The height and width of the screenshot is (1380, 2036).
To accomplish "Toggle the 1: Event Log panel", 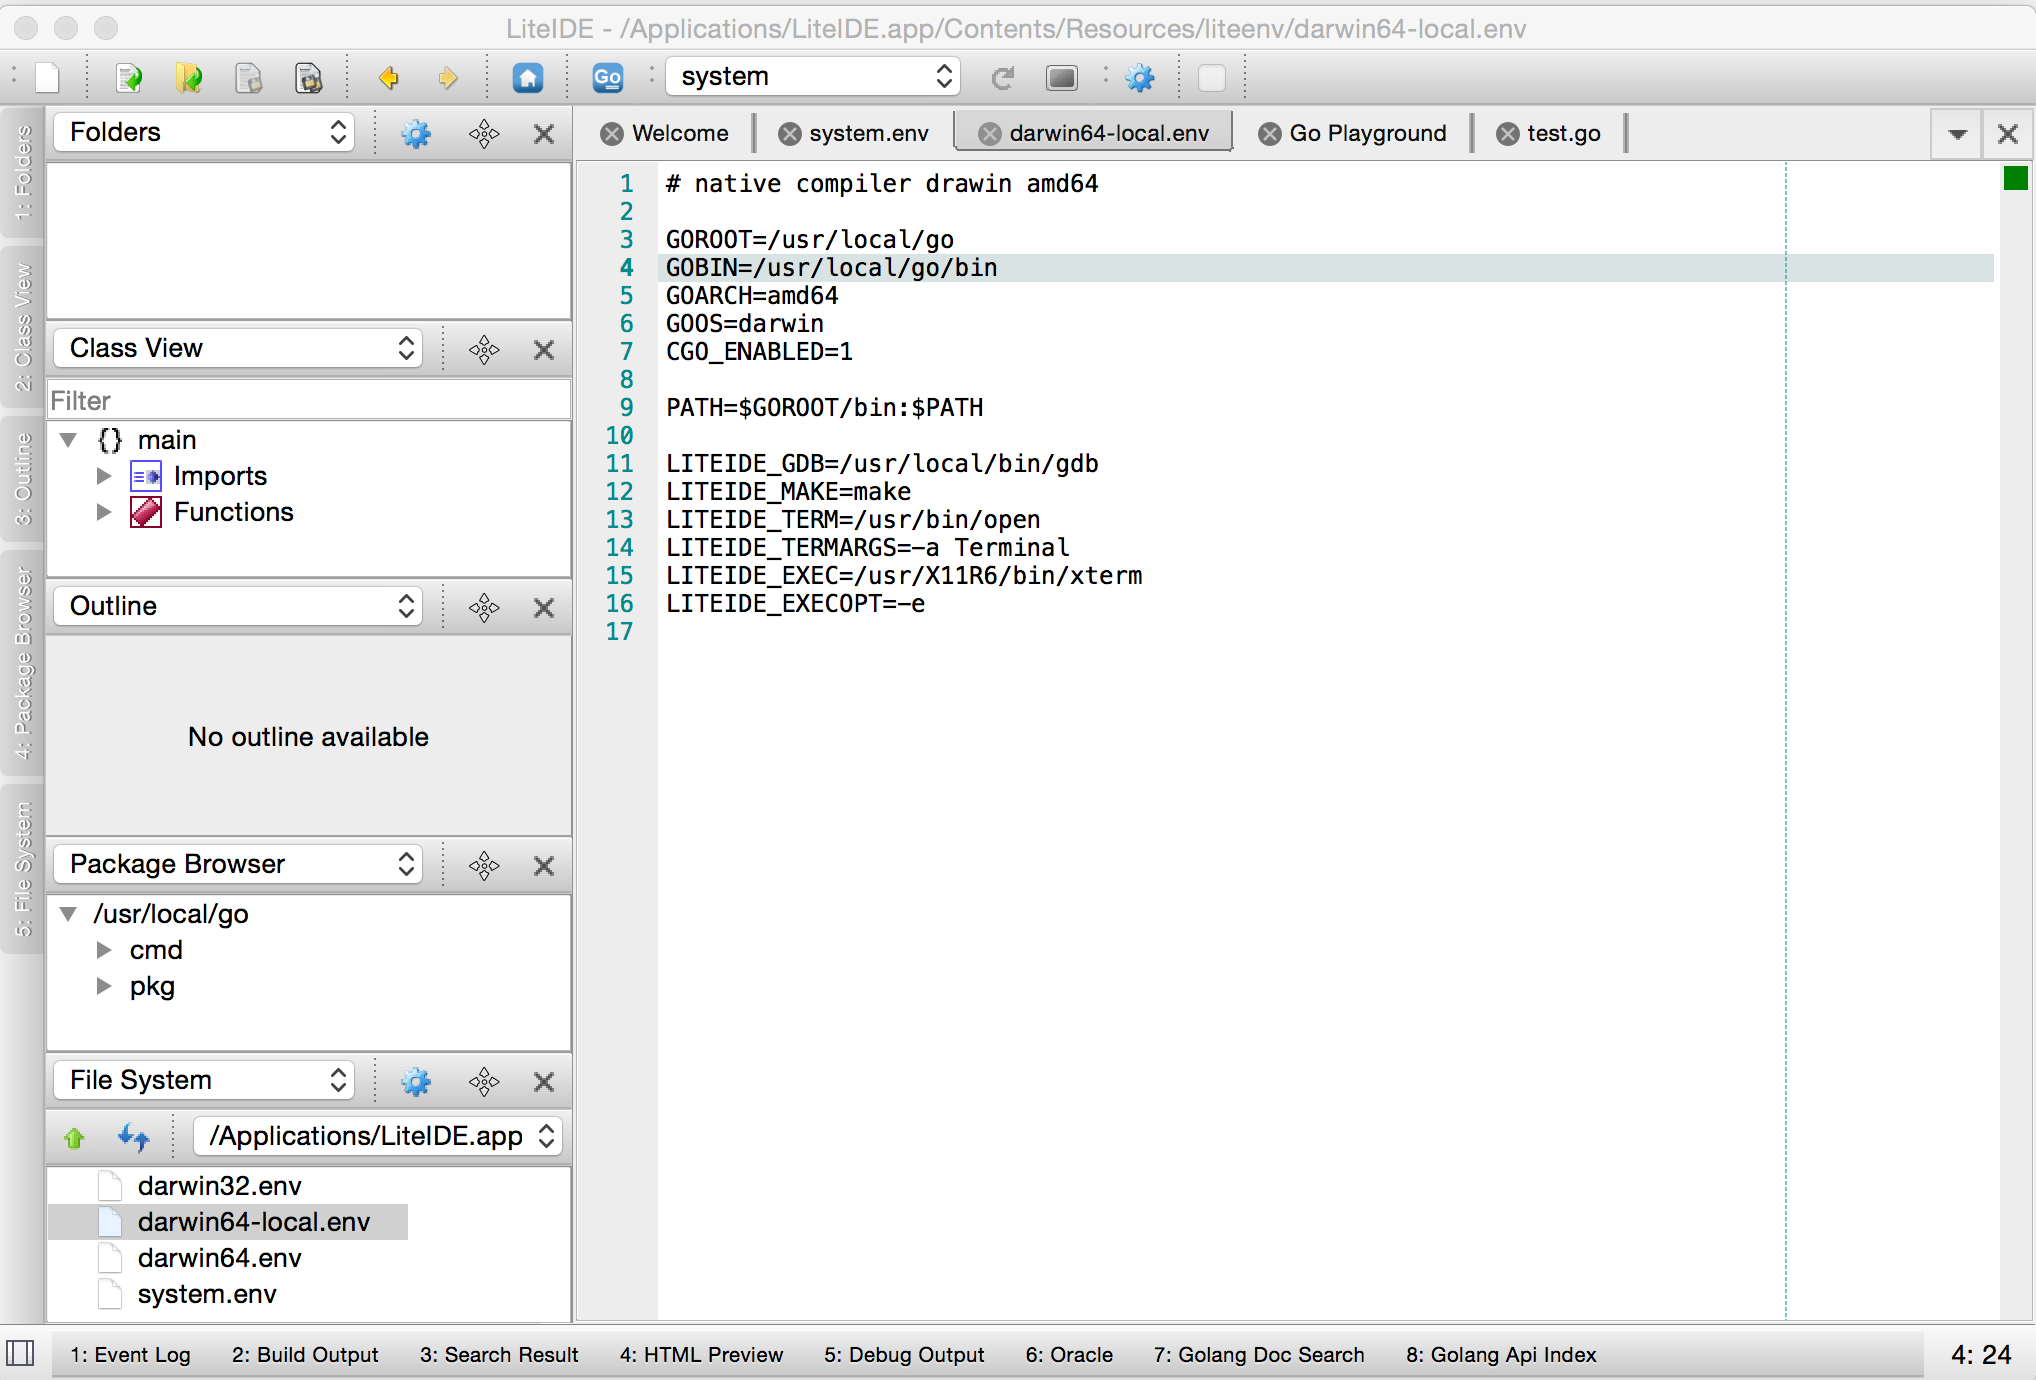I will [x=130, y=1354].
